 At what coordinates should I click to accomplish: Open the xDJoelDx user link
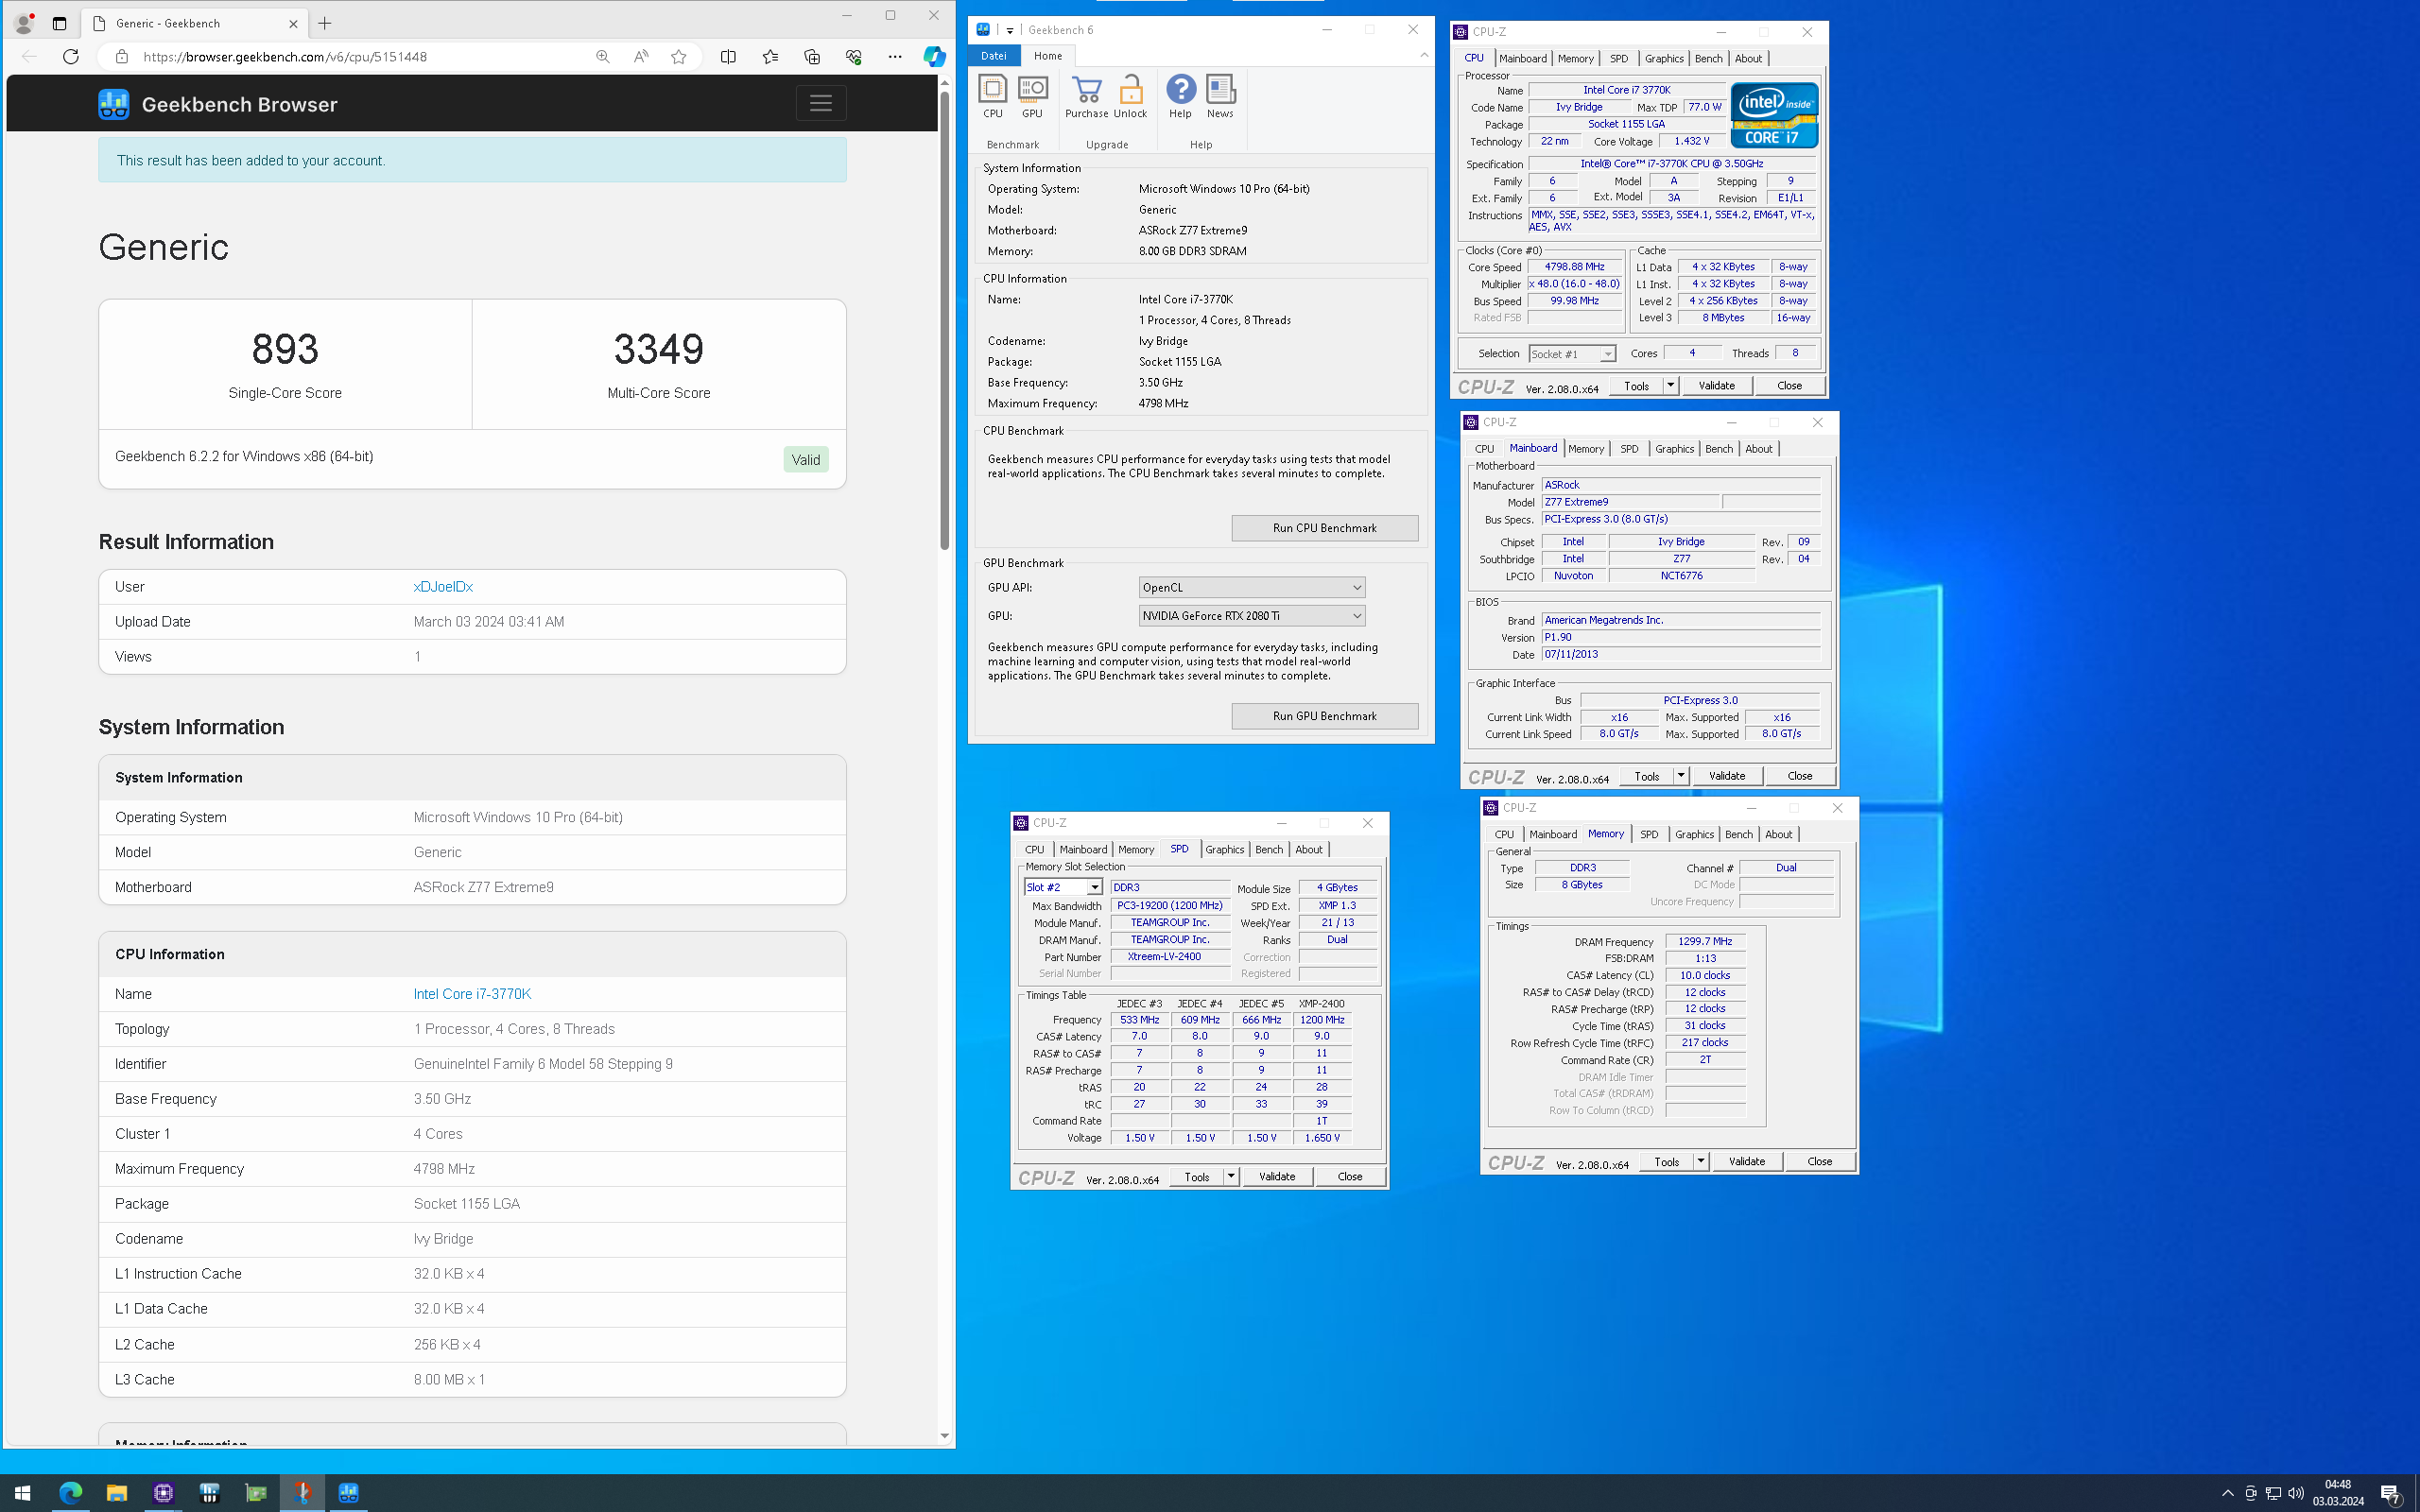click(x=443, y=587)
